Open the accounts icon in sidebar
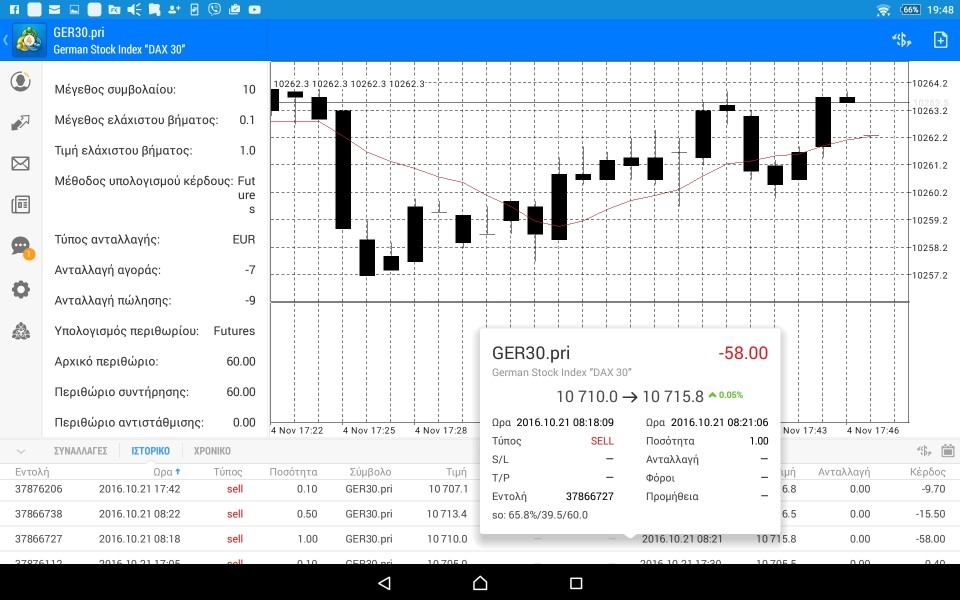 (x=21, y=81)
